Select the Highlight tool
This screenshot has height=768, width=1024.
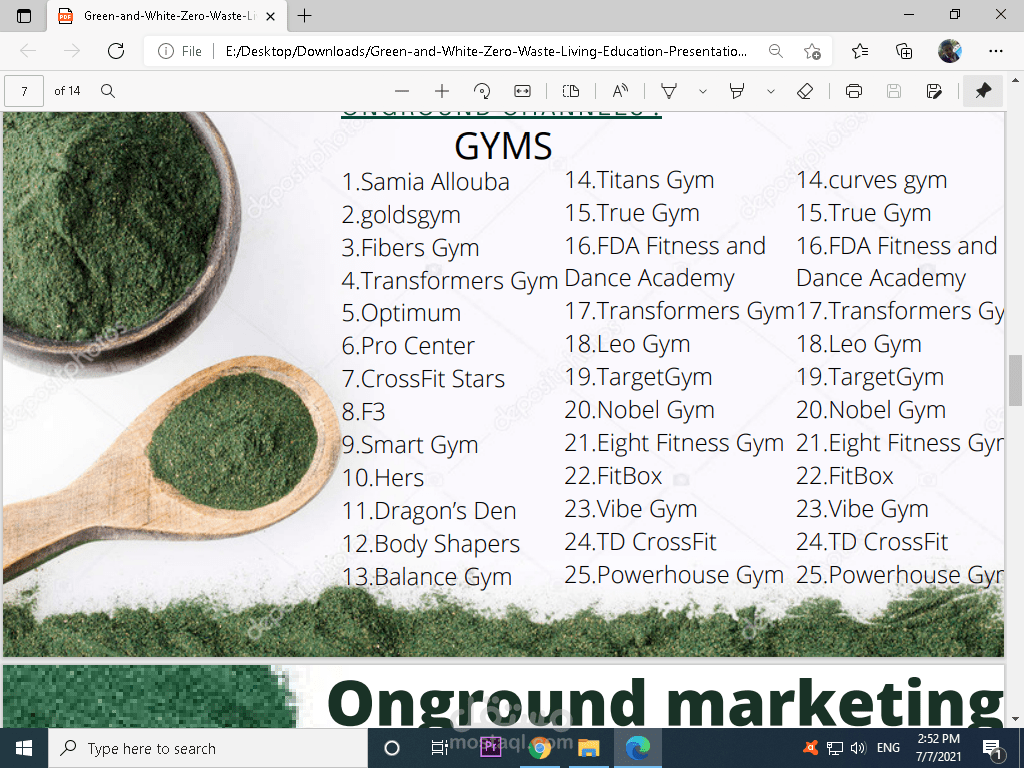(737, 91)
